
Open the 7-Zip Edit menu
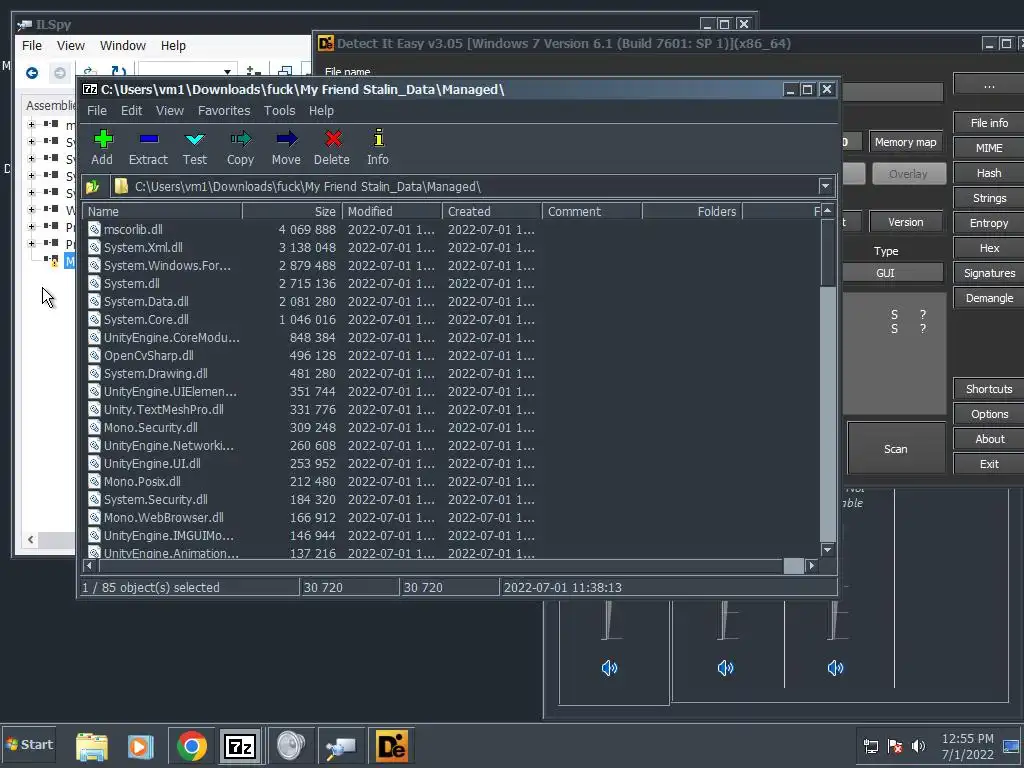pos(131,110)
